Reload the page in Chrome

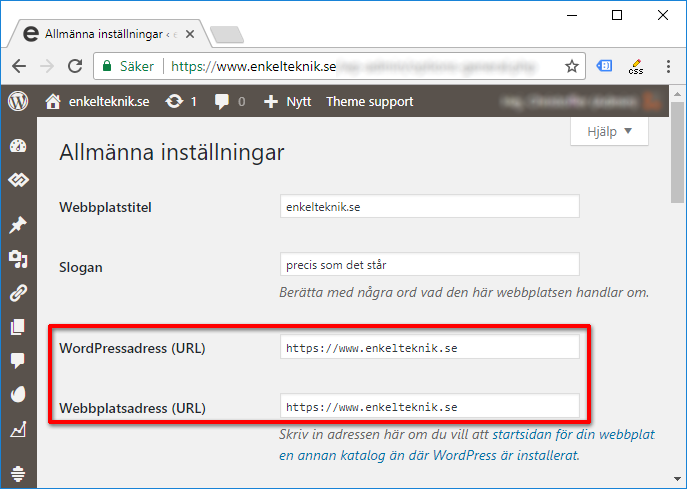coord(75,66)
